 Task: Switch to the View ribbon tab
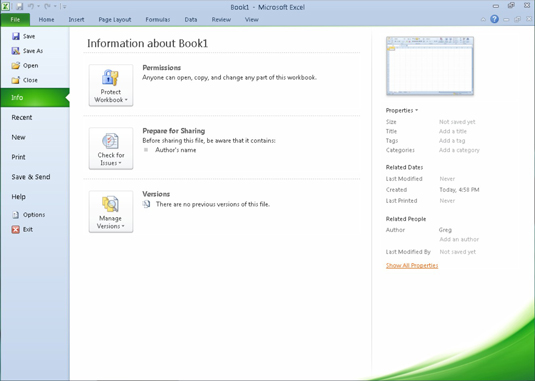[x=251, y=19]
